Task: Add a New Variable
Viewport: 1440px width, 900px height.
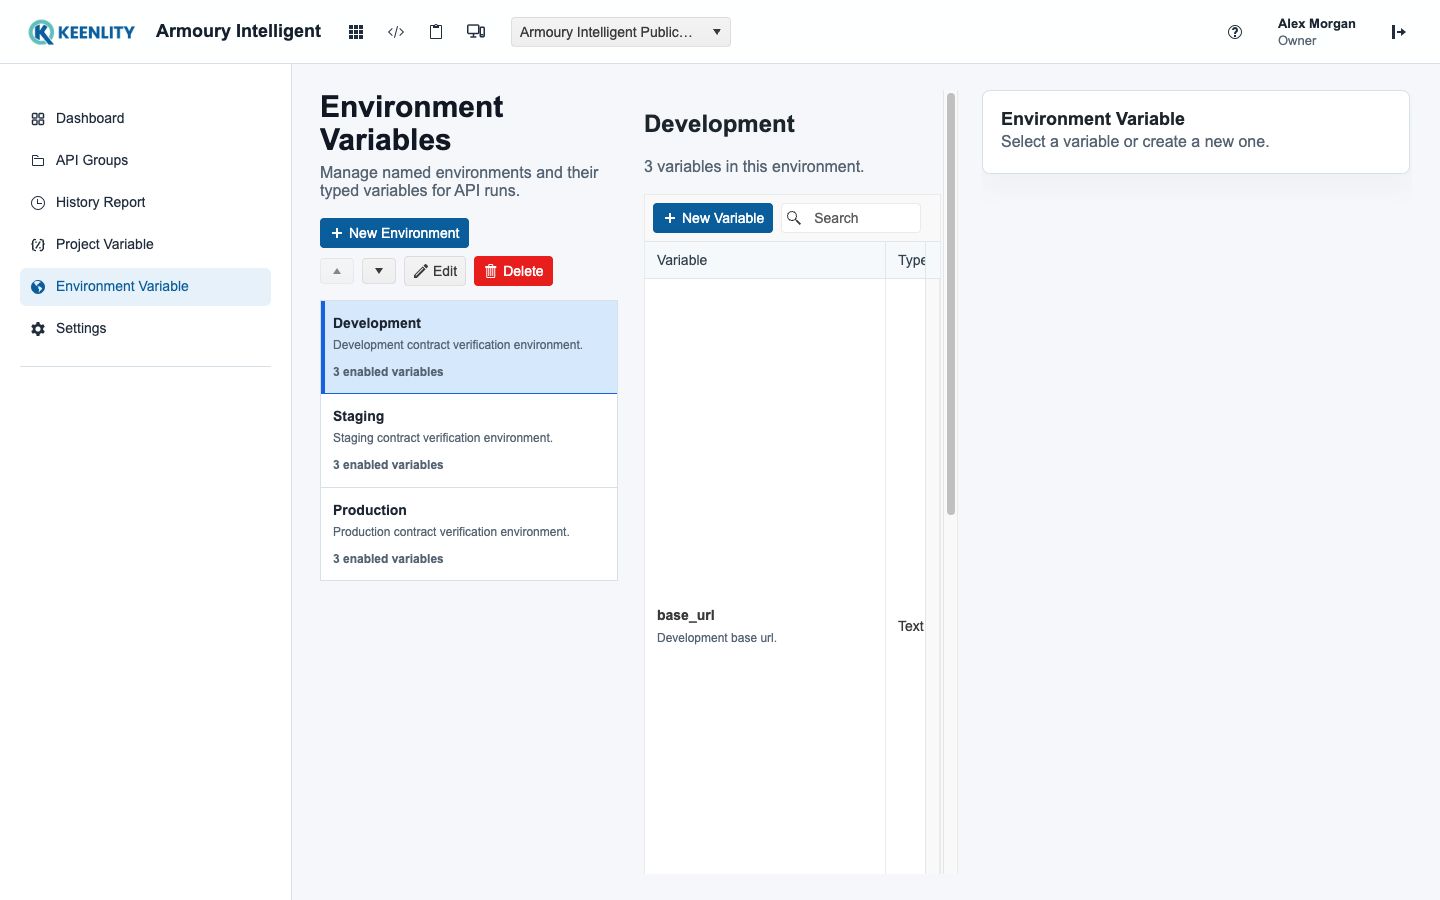Action: 713,218
